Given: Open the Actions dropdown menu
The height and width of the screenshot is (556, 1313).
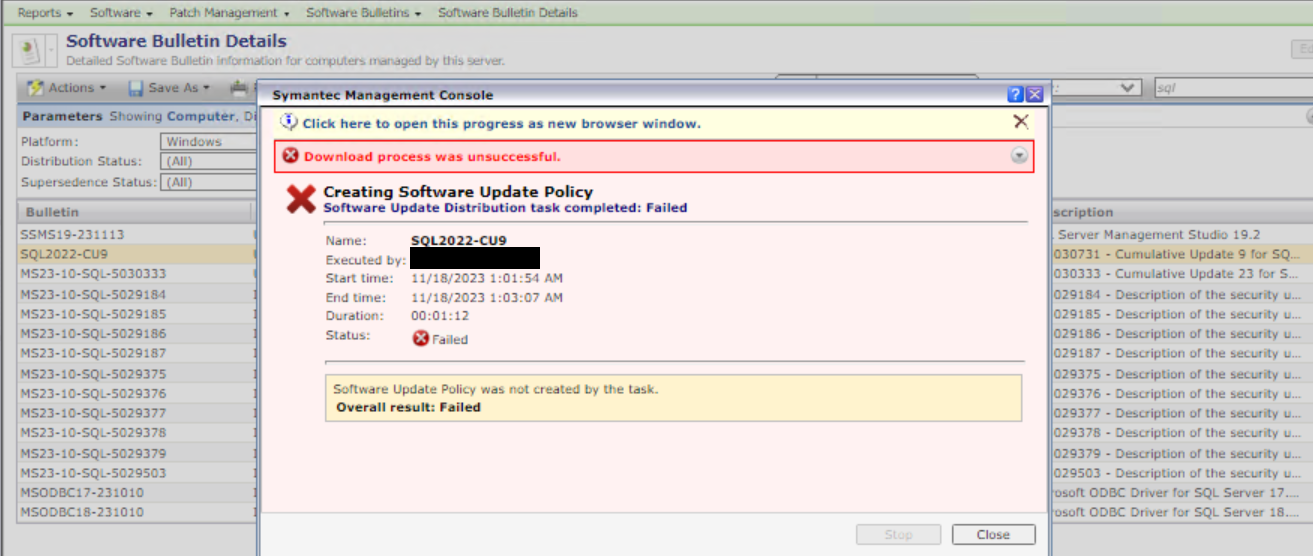Looking at the screenshot, I should pyautogui.click(x=66, y=88).
